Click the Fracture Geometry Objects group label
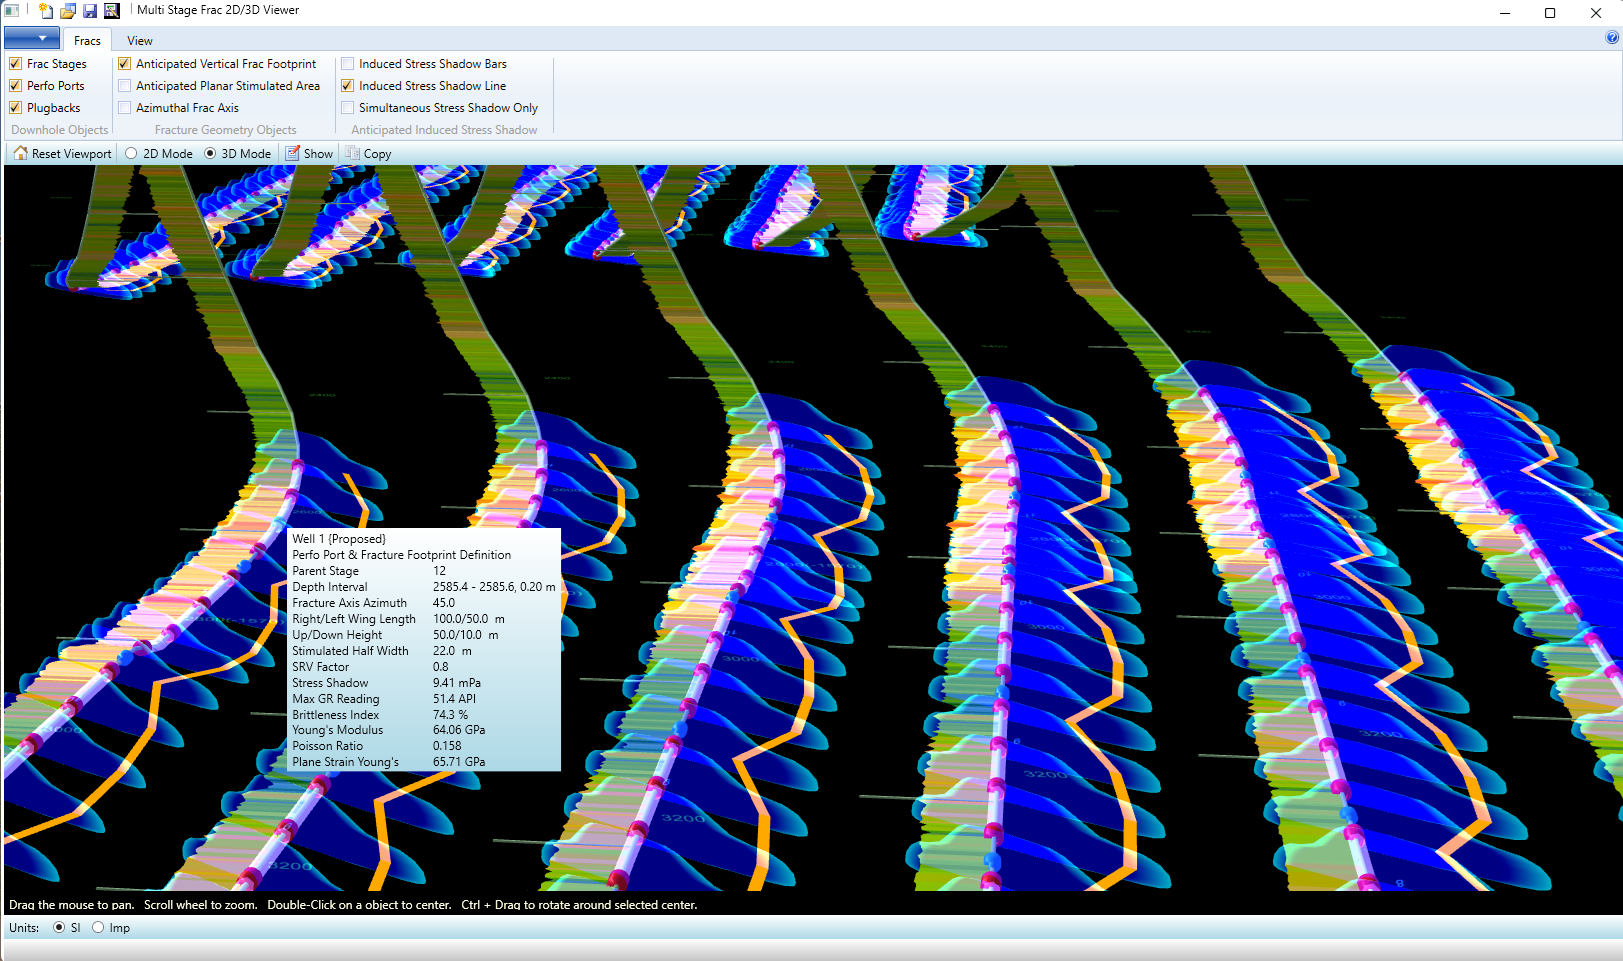The width and height of the screenshot is (1623, 961). pyautogui.click(x=225, y=130)
